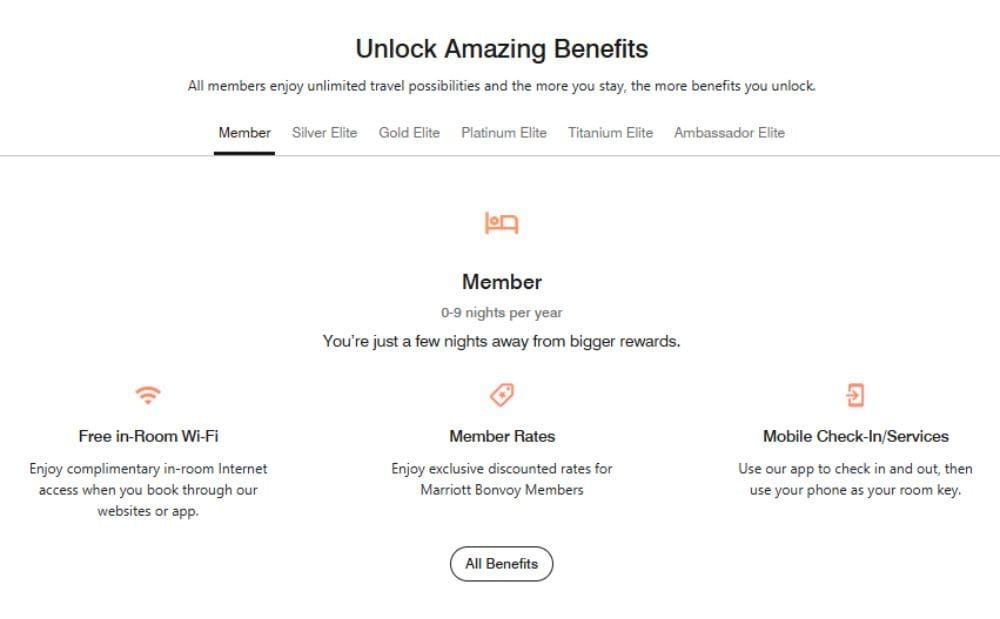The width and height of the screenshot is (1000, 619).
Task: Select the underlined Member tab
Action: (244, 132)
